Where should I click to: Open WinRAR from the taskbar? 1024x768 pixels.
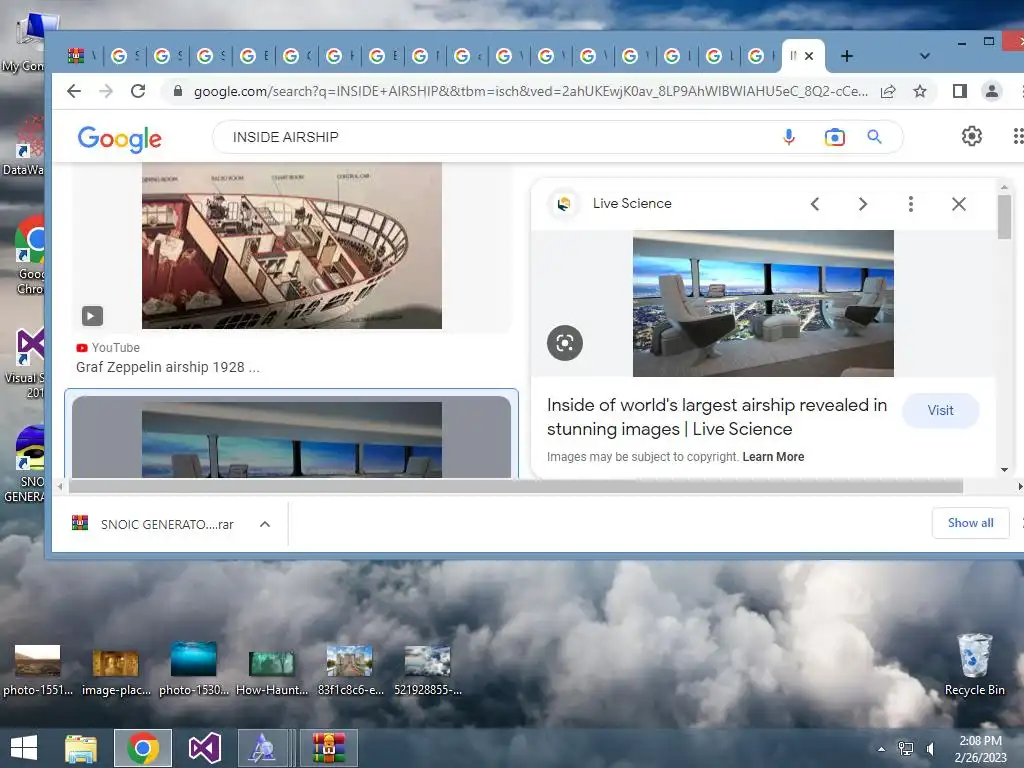[328, 748]
